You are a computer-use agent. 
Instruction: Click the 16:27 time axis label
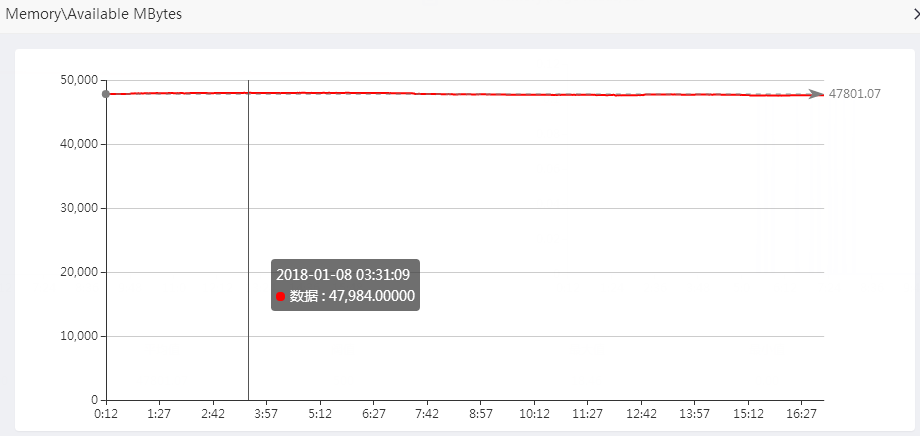(802, 413)
